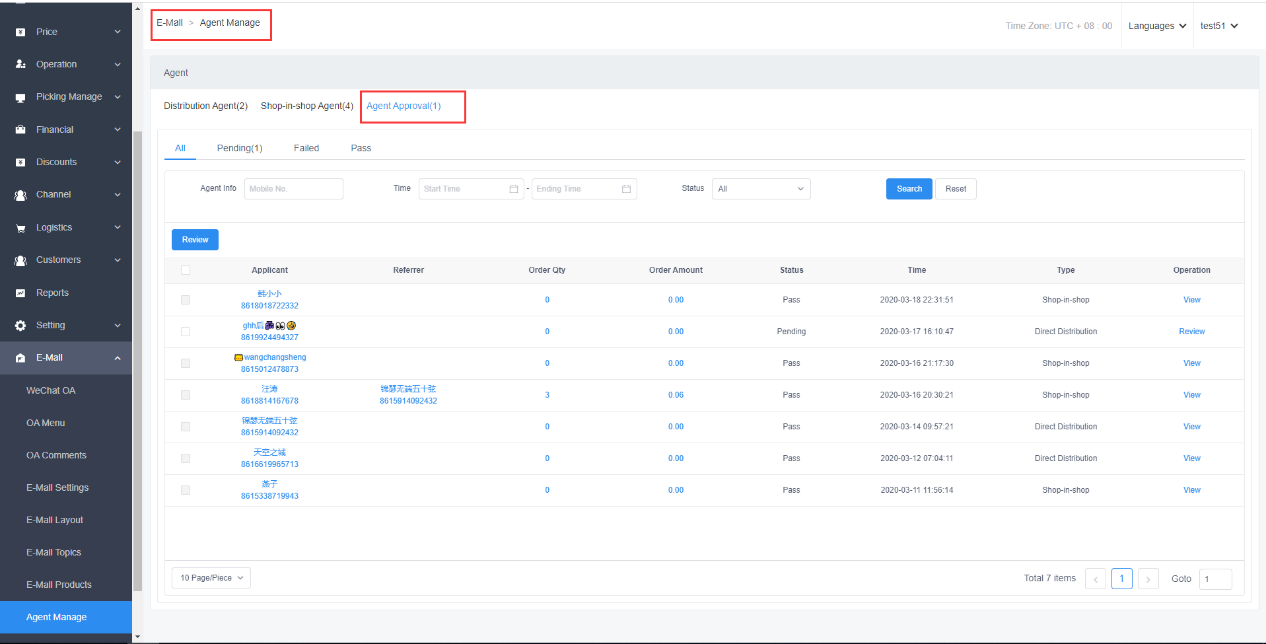Click the Operation sidebar icon

click(x=20, y=65)
